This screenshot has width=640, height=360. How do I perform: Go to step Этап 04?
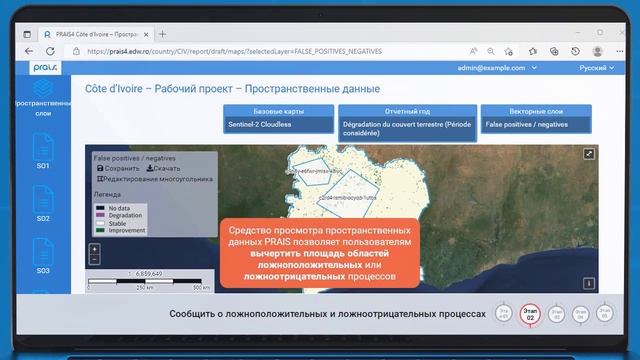pos(580,315)
